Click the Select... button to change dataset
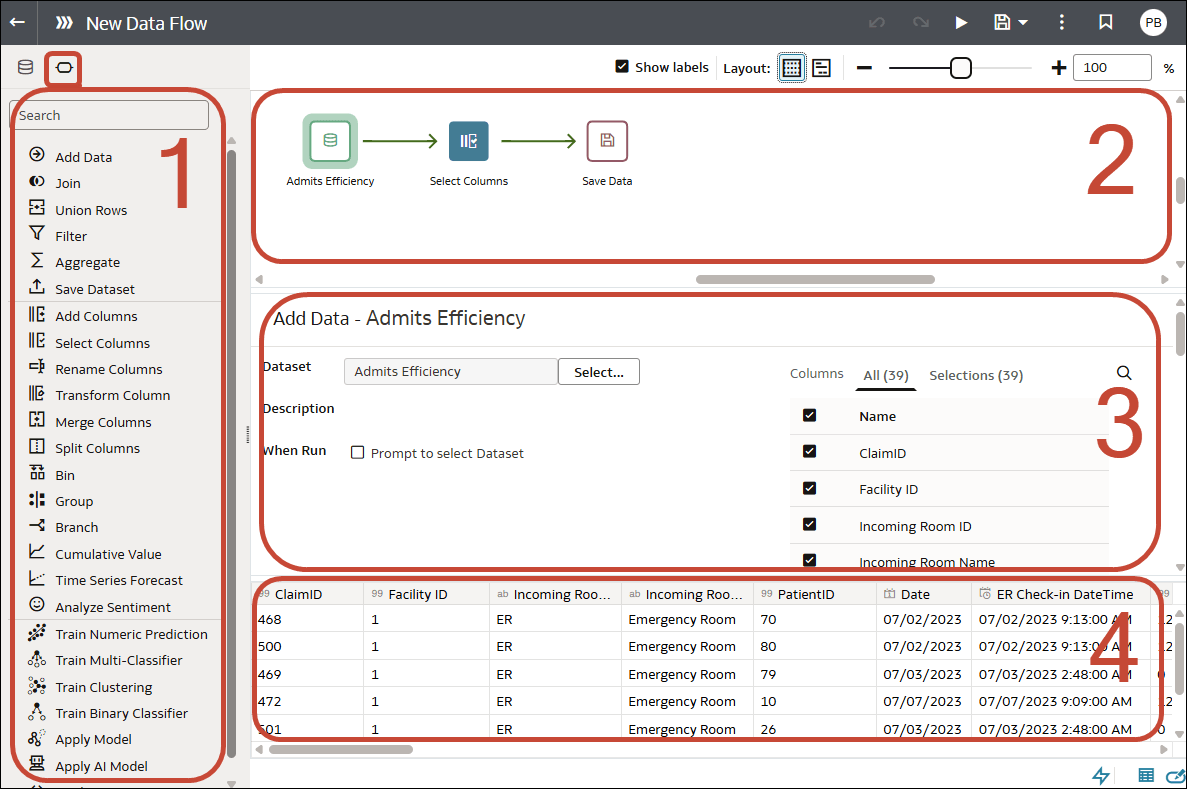1187x789 pixels. tap(598, 371)
